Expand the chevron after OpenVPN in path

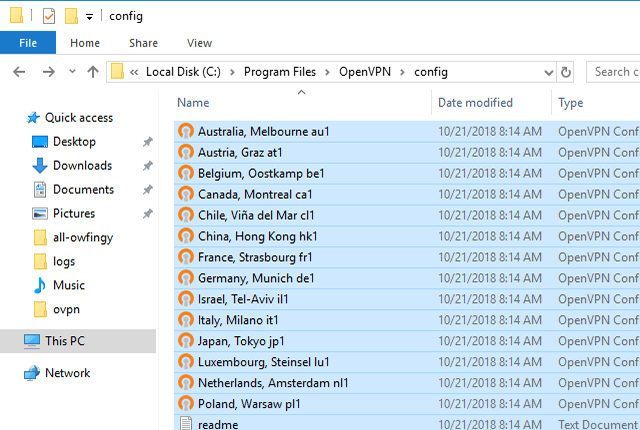tap(402, 72)
